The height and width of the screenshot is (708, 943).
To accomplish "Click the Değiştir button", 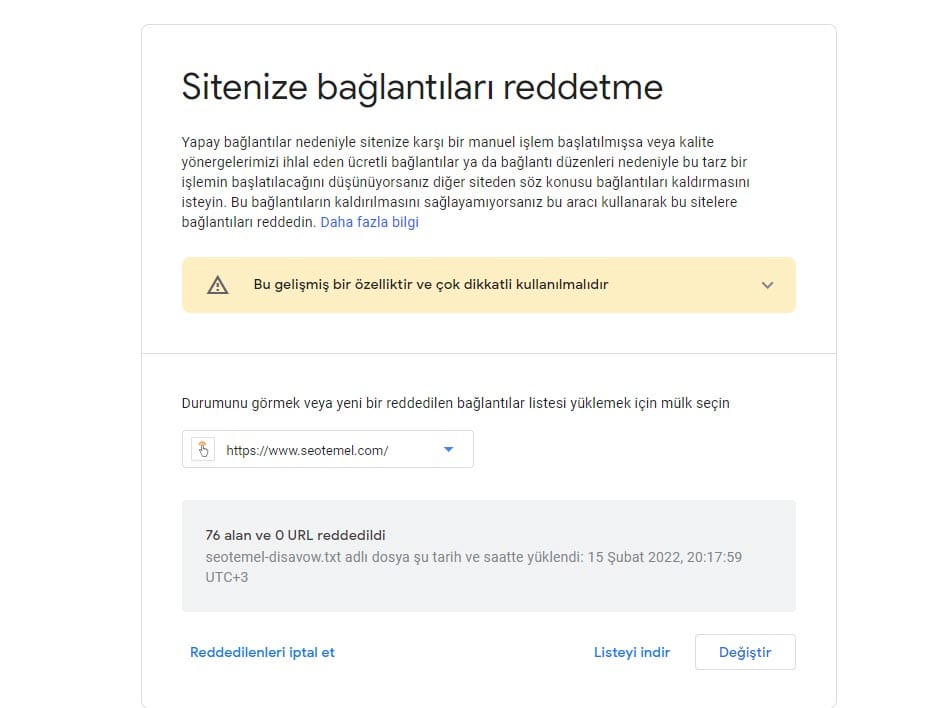I will point(745,652).
